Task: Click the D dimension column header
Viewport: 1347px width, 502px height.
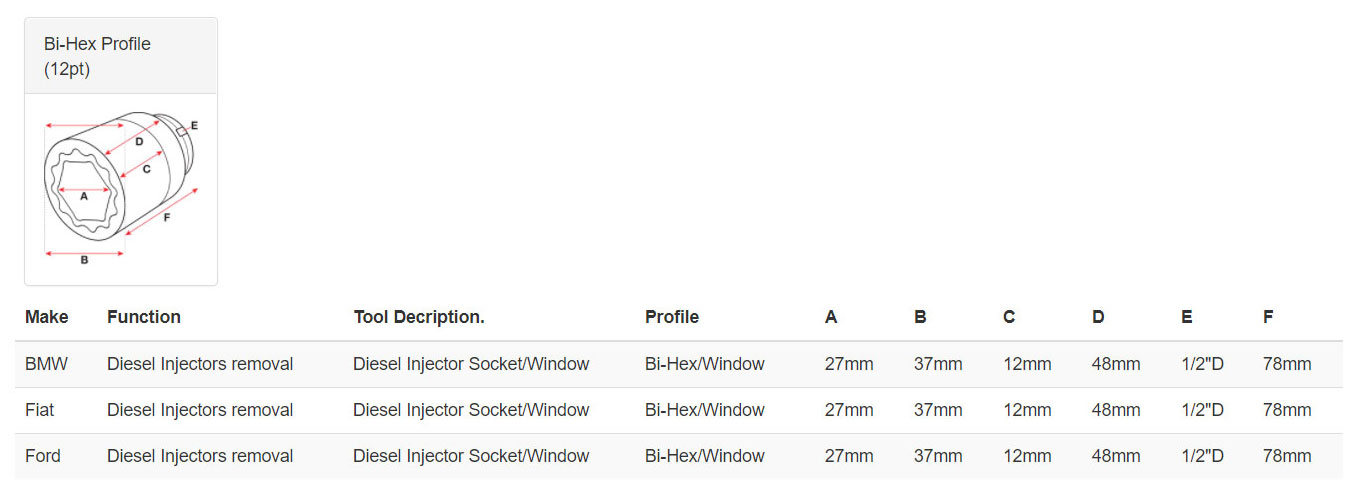Action: (x=1098, y=317)
